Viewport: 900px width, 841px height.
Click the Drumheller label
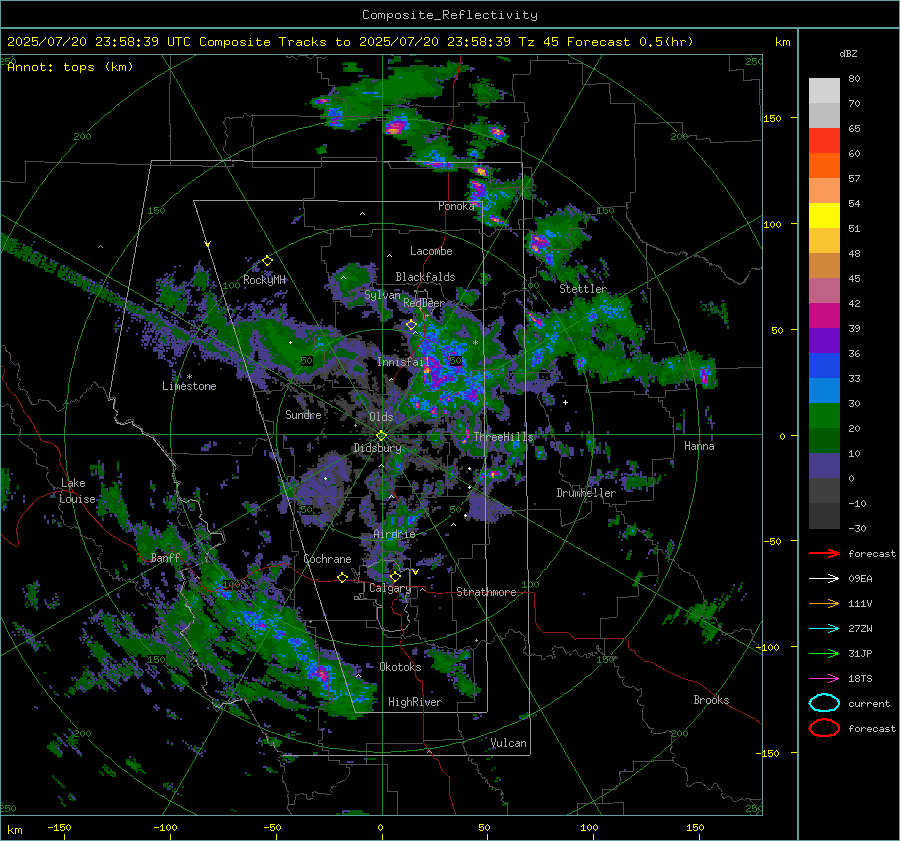[586, 493]
